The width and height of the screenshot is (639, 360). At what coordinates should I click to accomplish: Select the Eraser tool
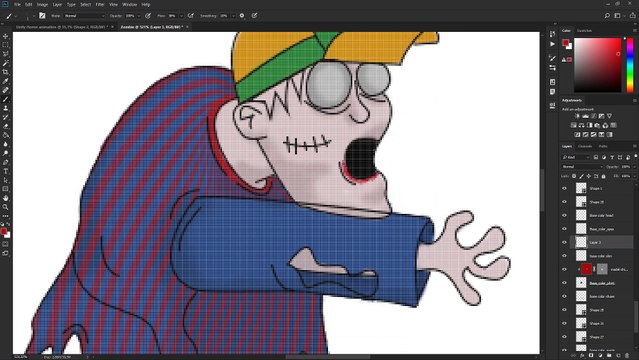(5, 126)
